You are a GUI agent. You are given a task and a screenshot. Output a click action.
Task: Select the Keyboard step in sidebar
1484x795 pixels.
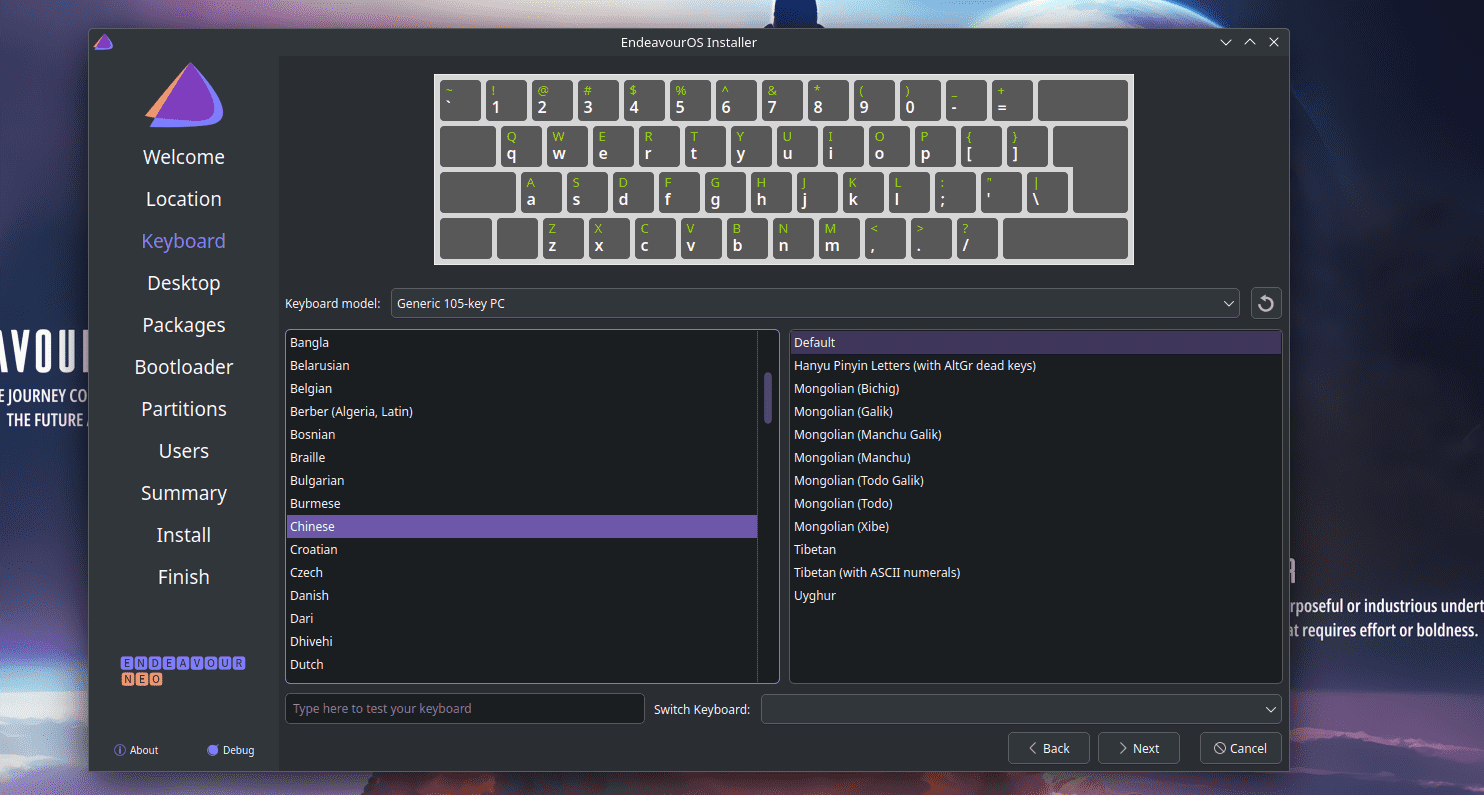click(184, 241)
